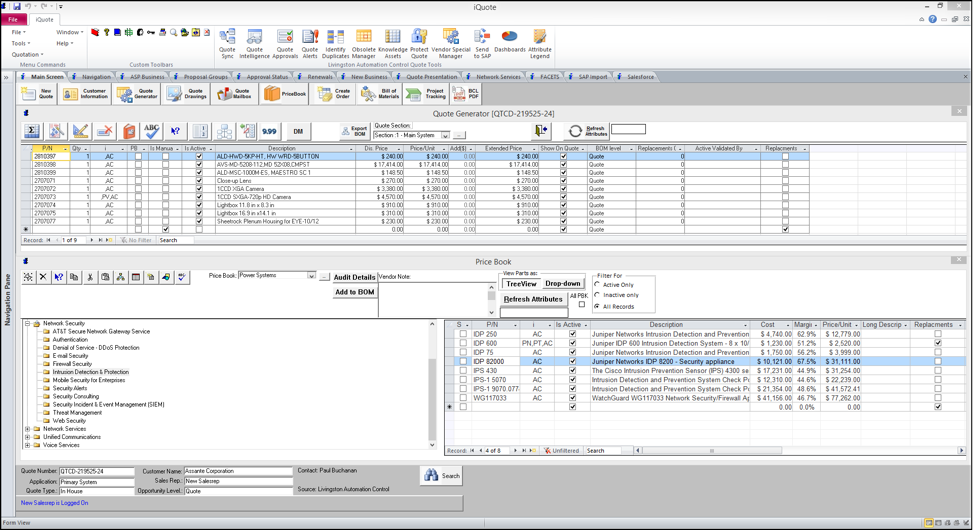Image resolution: width=975 pixels, height=530 pixels.
Task: Open the PriceBook toolbar button
Action: (285, 94)
